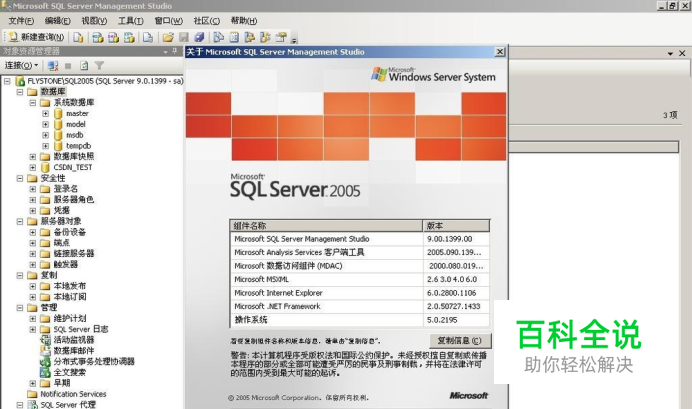Show Object Explorer via toolbar icon
The image size is (692, 409).
250,38
